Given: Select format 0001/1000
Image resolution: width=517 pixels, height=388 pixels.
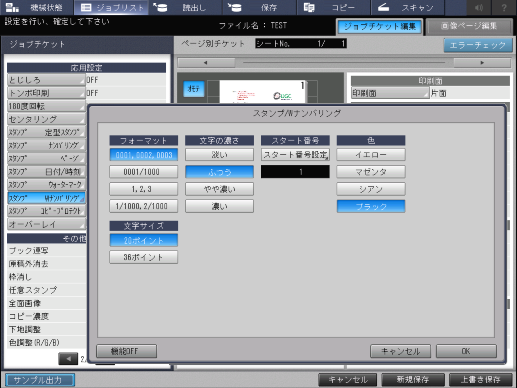Looking at the screenshot, I should click(x=143, y=172).
